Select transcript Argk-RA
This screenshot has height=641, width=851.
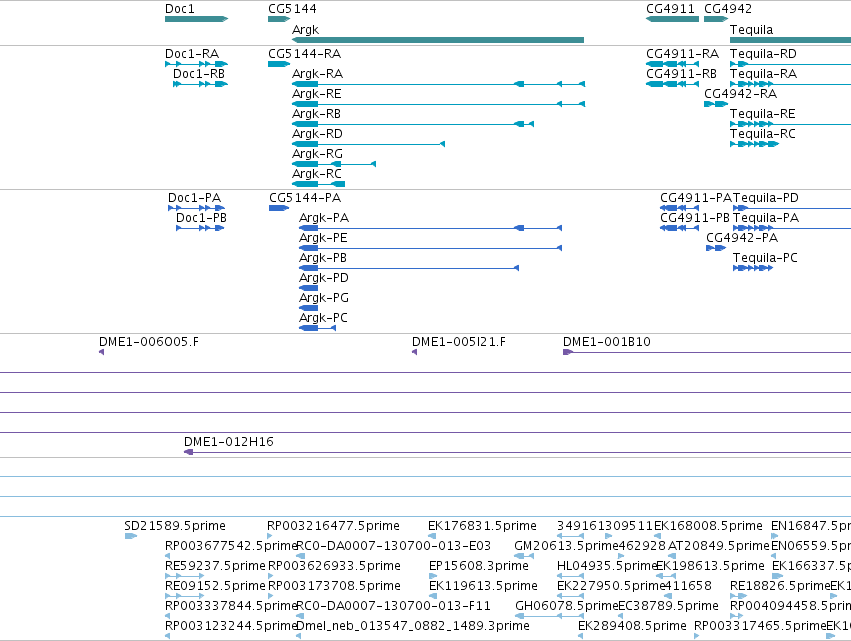tap(317, 74)
